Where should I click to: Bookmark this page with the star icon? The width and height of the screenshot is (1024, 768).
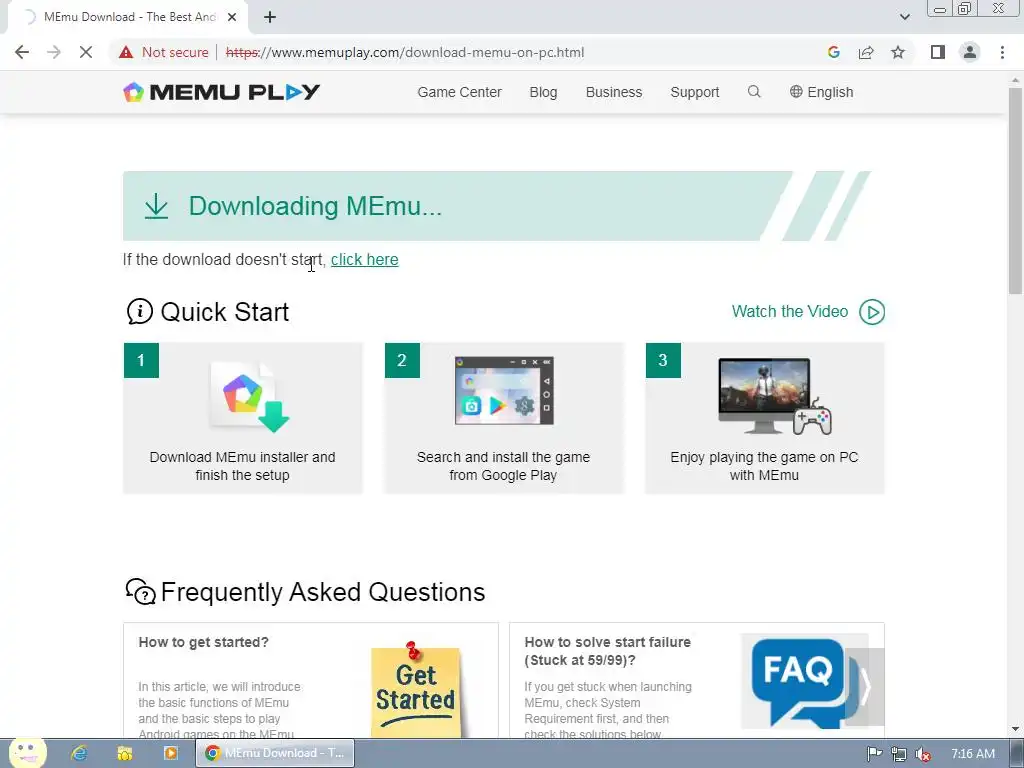click(x=898, y=52)
